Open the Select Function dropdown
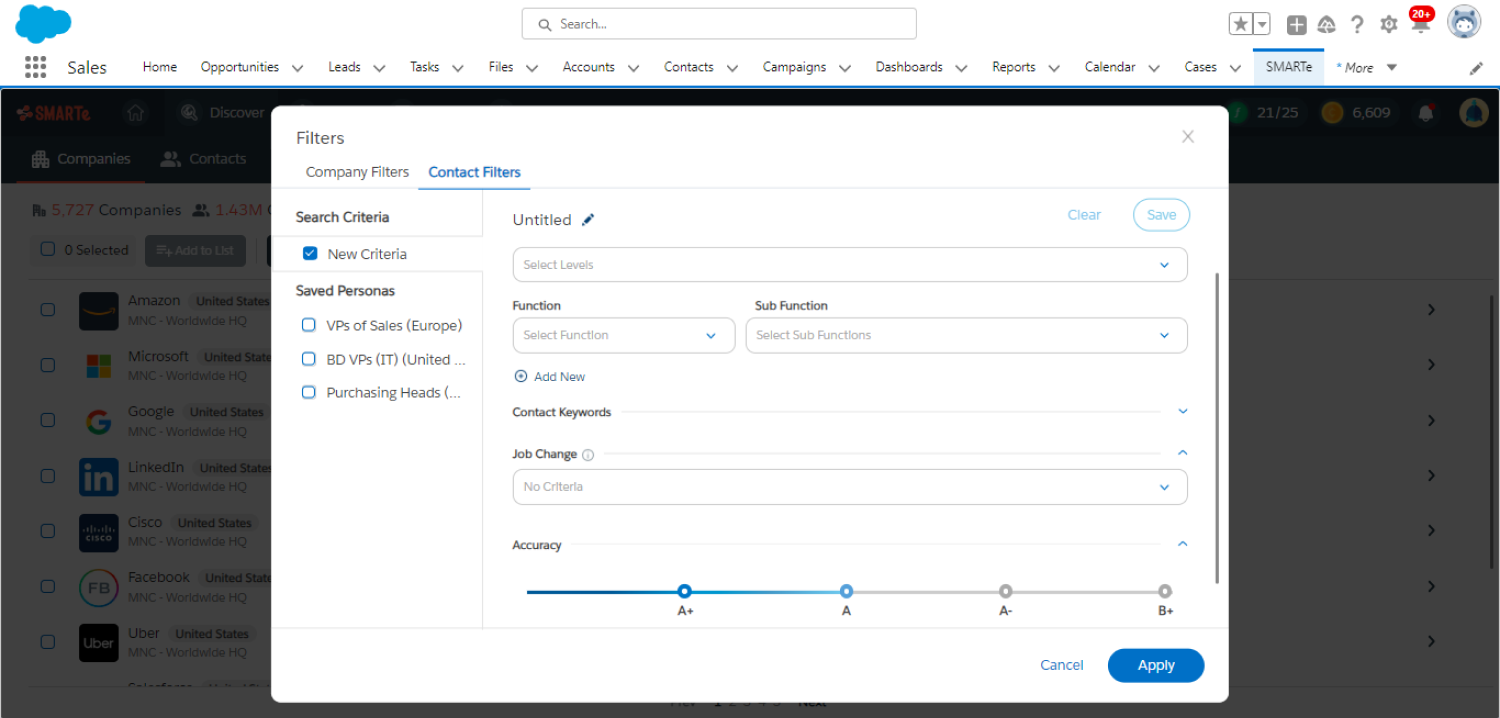 point(623,336)
